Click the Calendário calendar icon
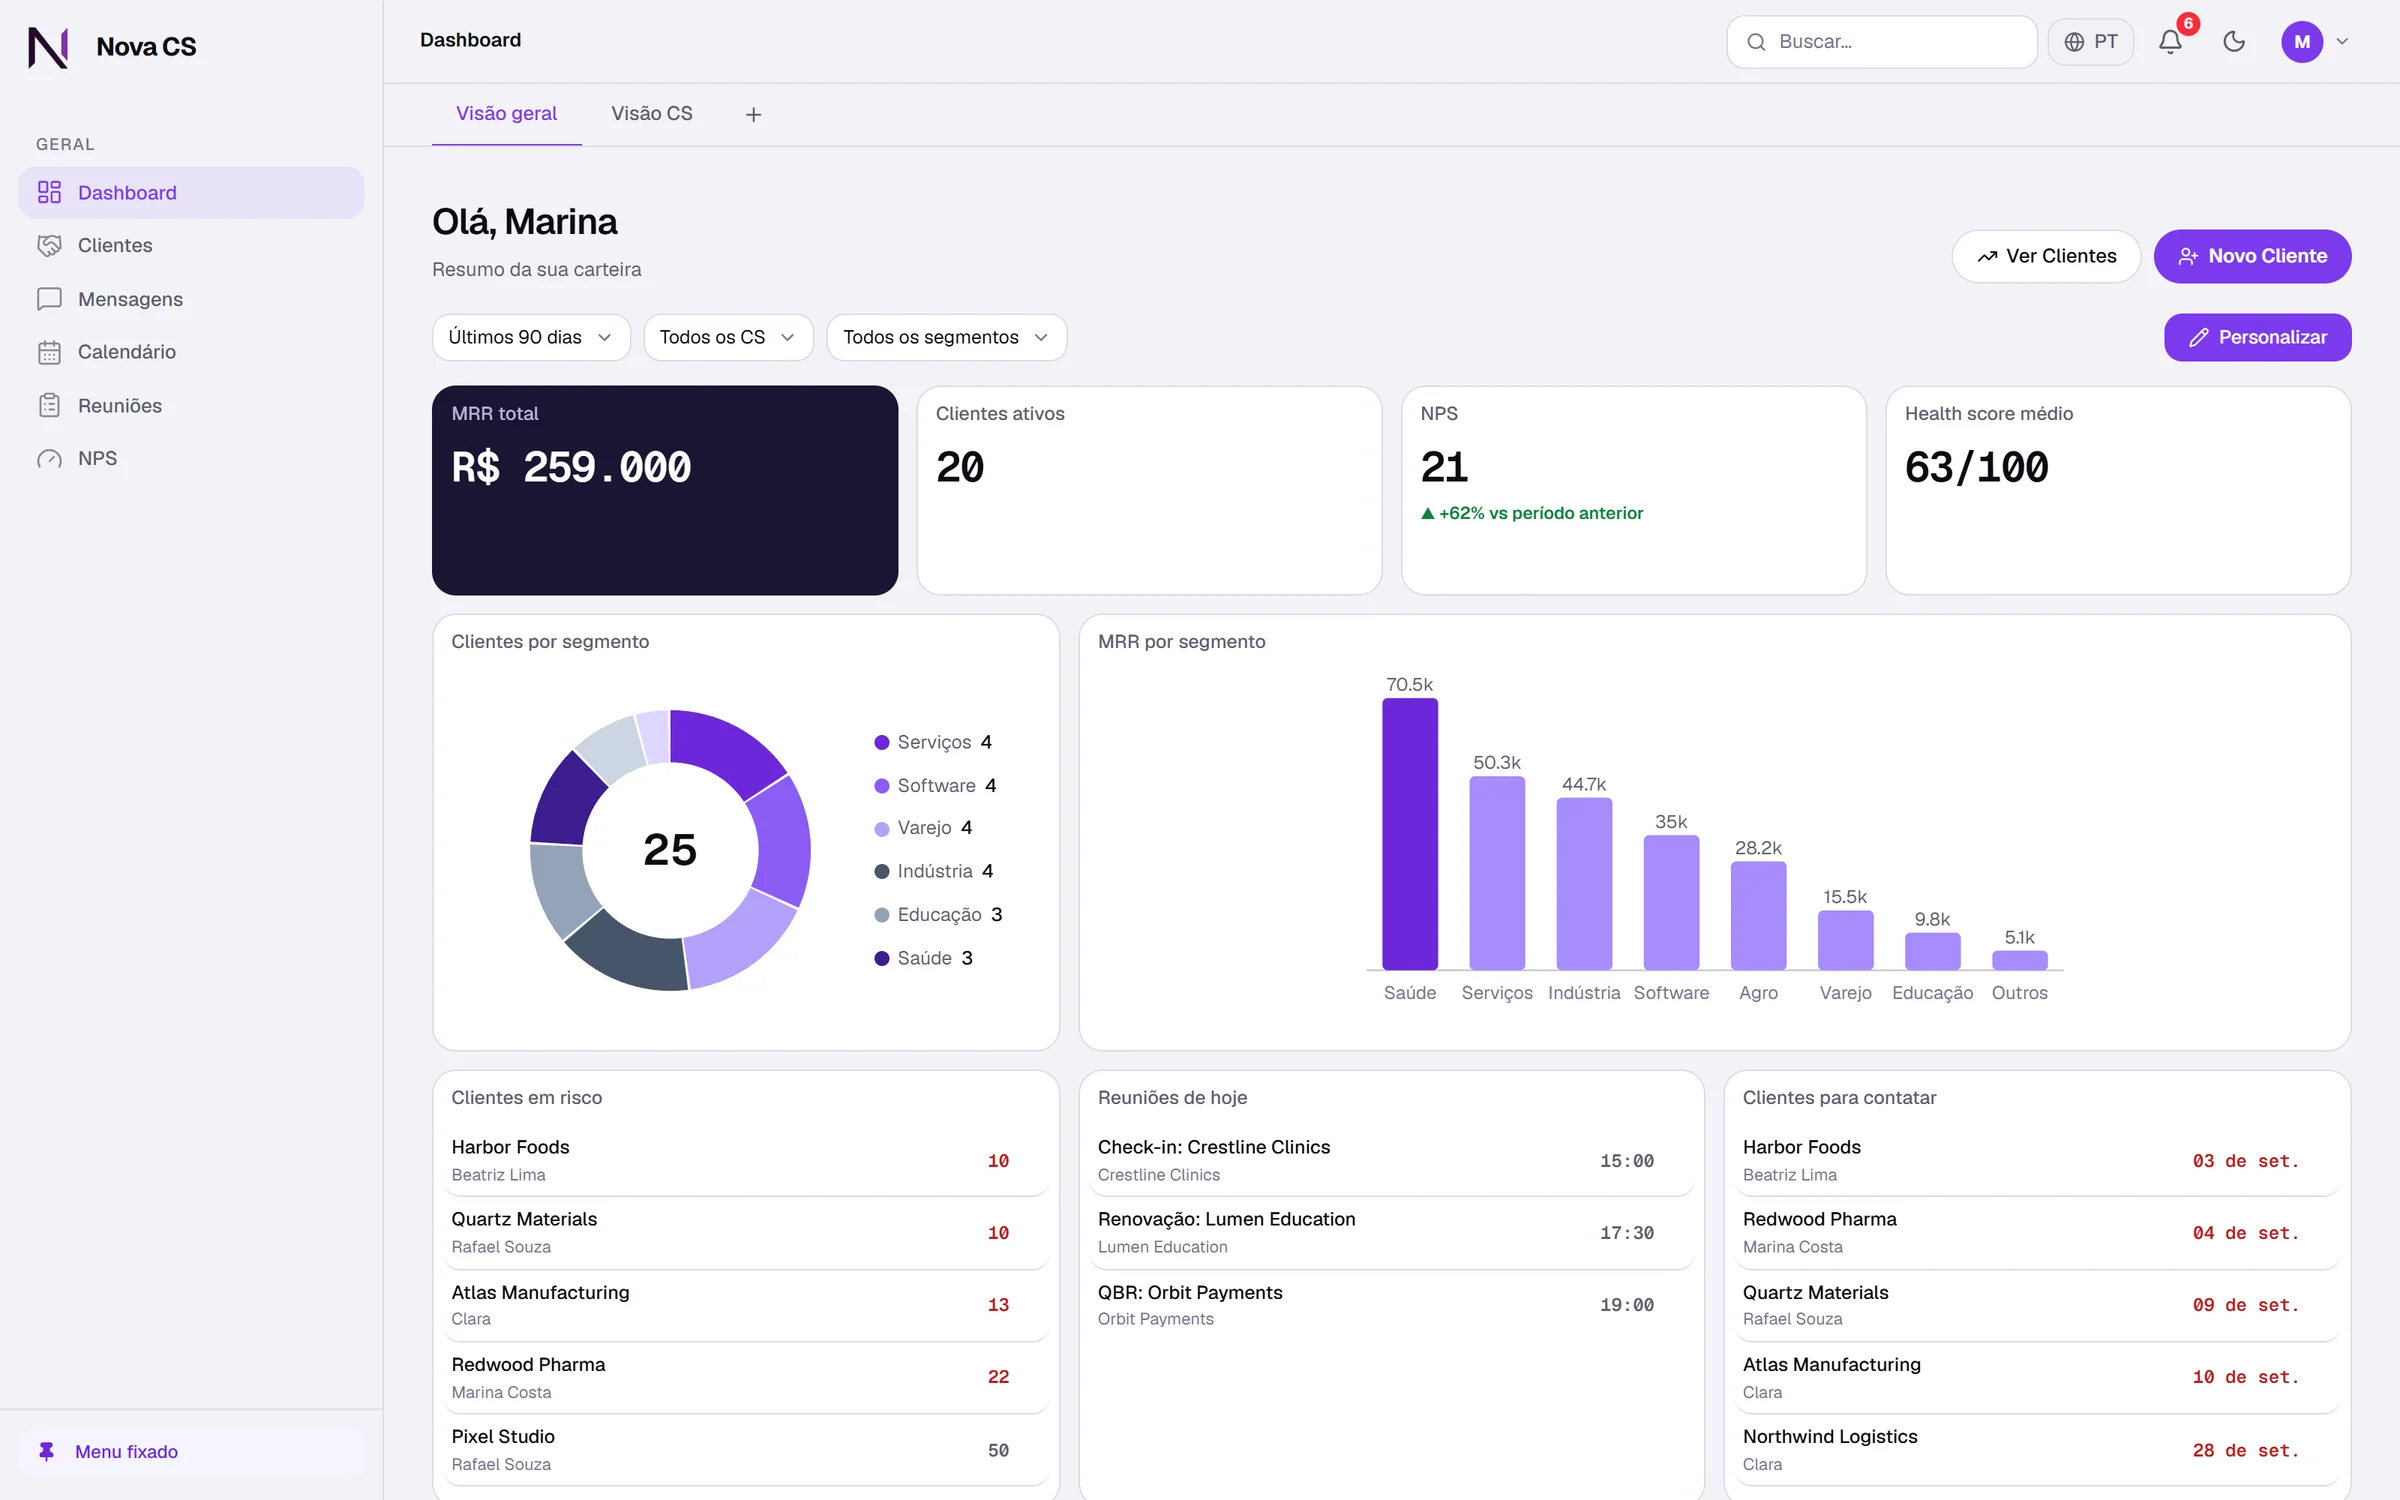 click(49, 352)
